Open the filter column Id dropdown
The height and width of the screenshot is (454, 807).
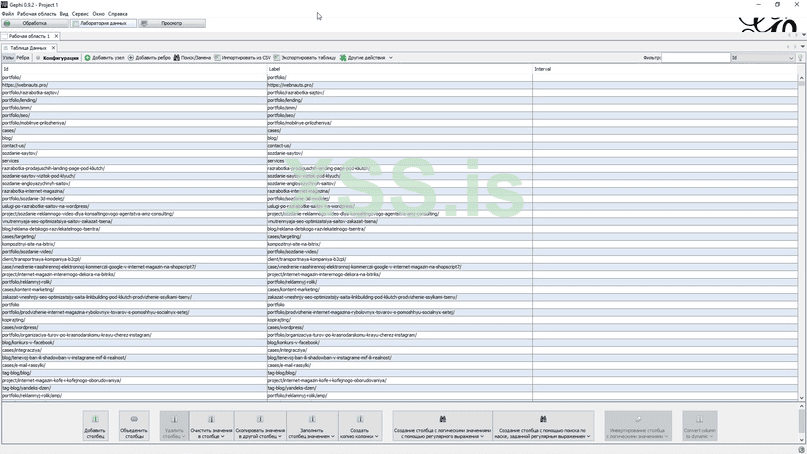pyautogui.click(x=762, y=58)
